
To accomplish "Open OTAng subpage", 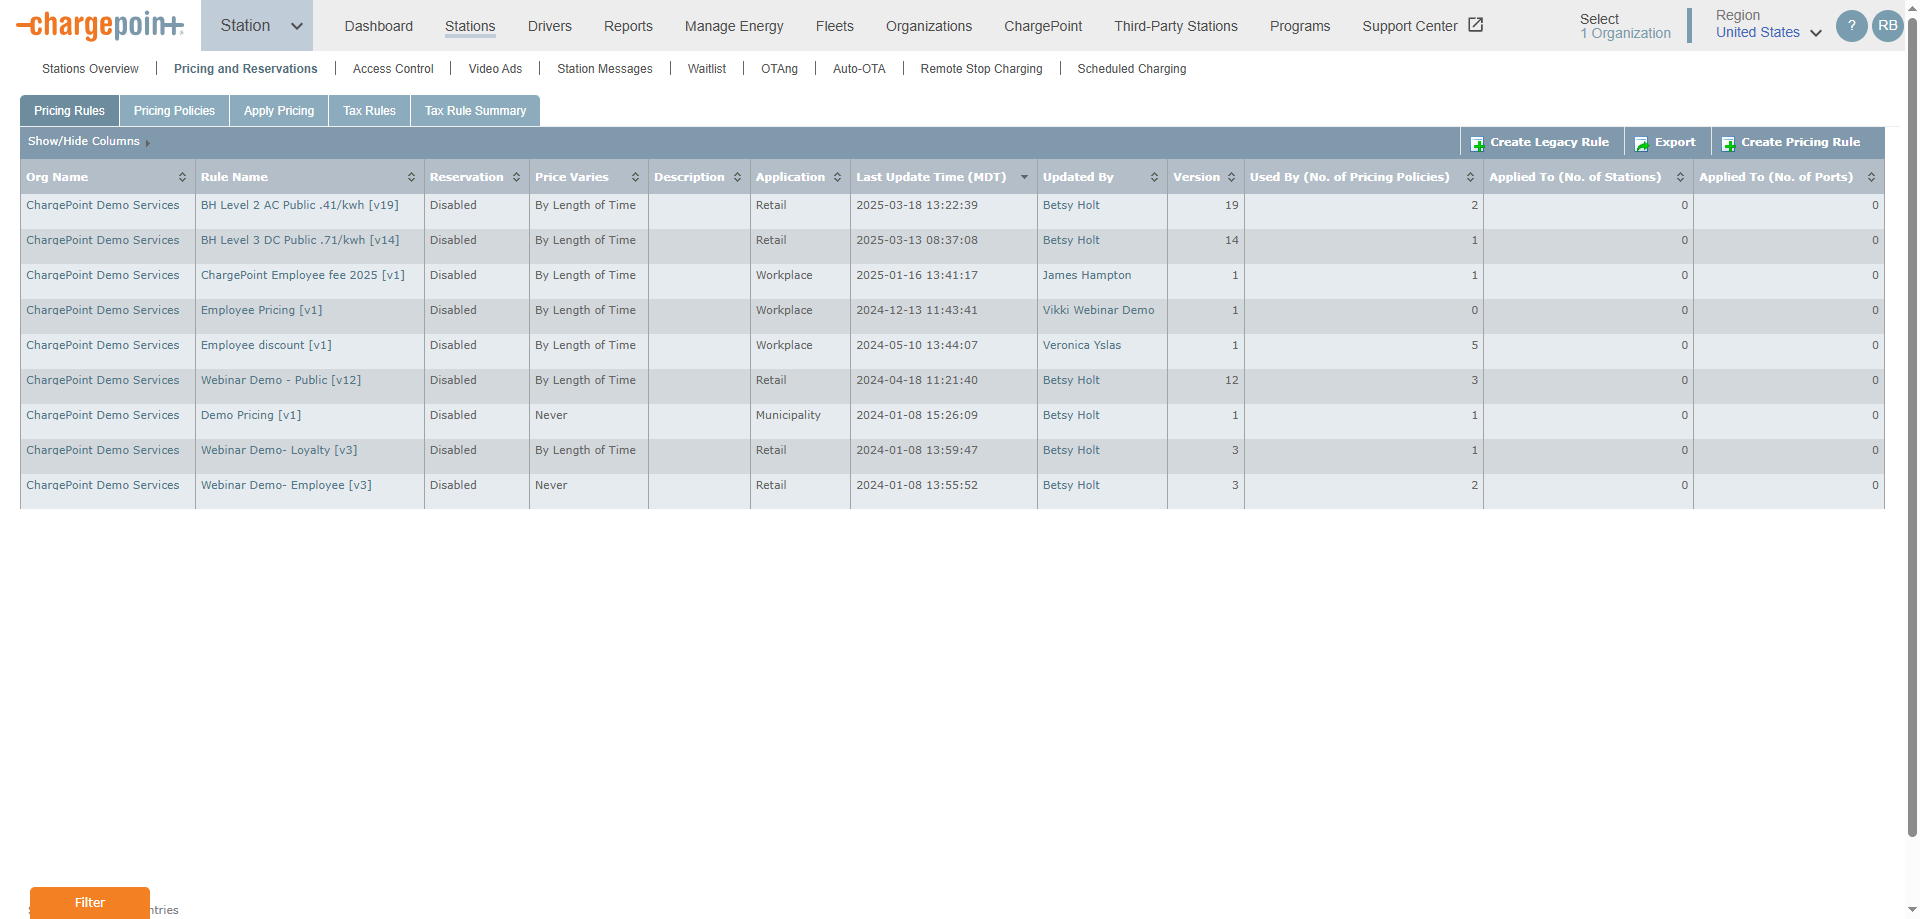I will [x=780, y=69].
